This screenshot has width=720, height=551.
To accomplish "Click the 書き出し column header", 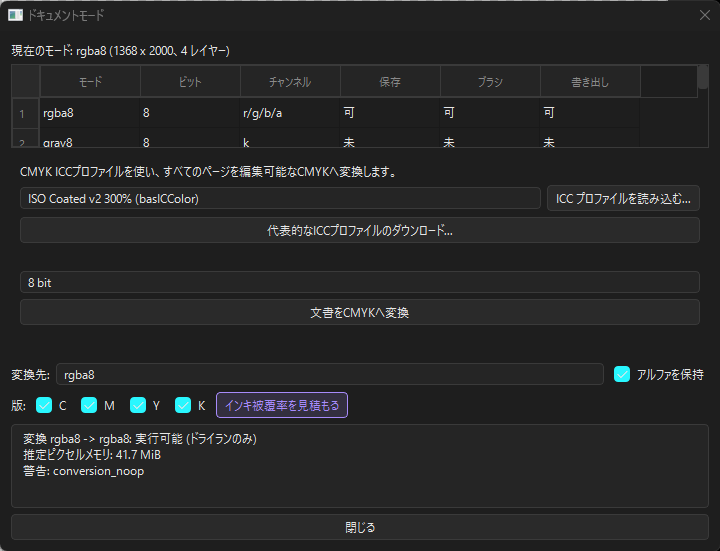I will click(x=591, y=82).
